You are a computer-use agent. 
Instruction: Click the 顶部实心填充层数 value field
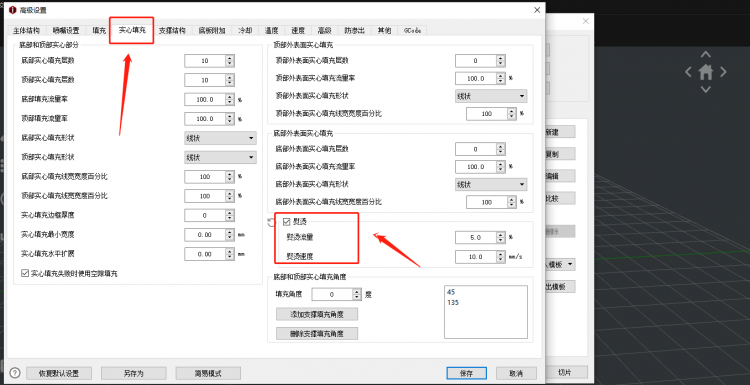[x=205, y=80]
